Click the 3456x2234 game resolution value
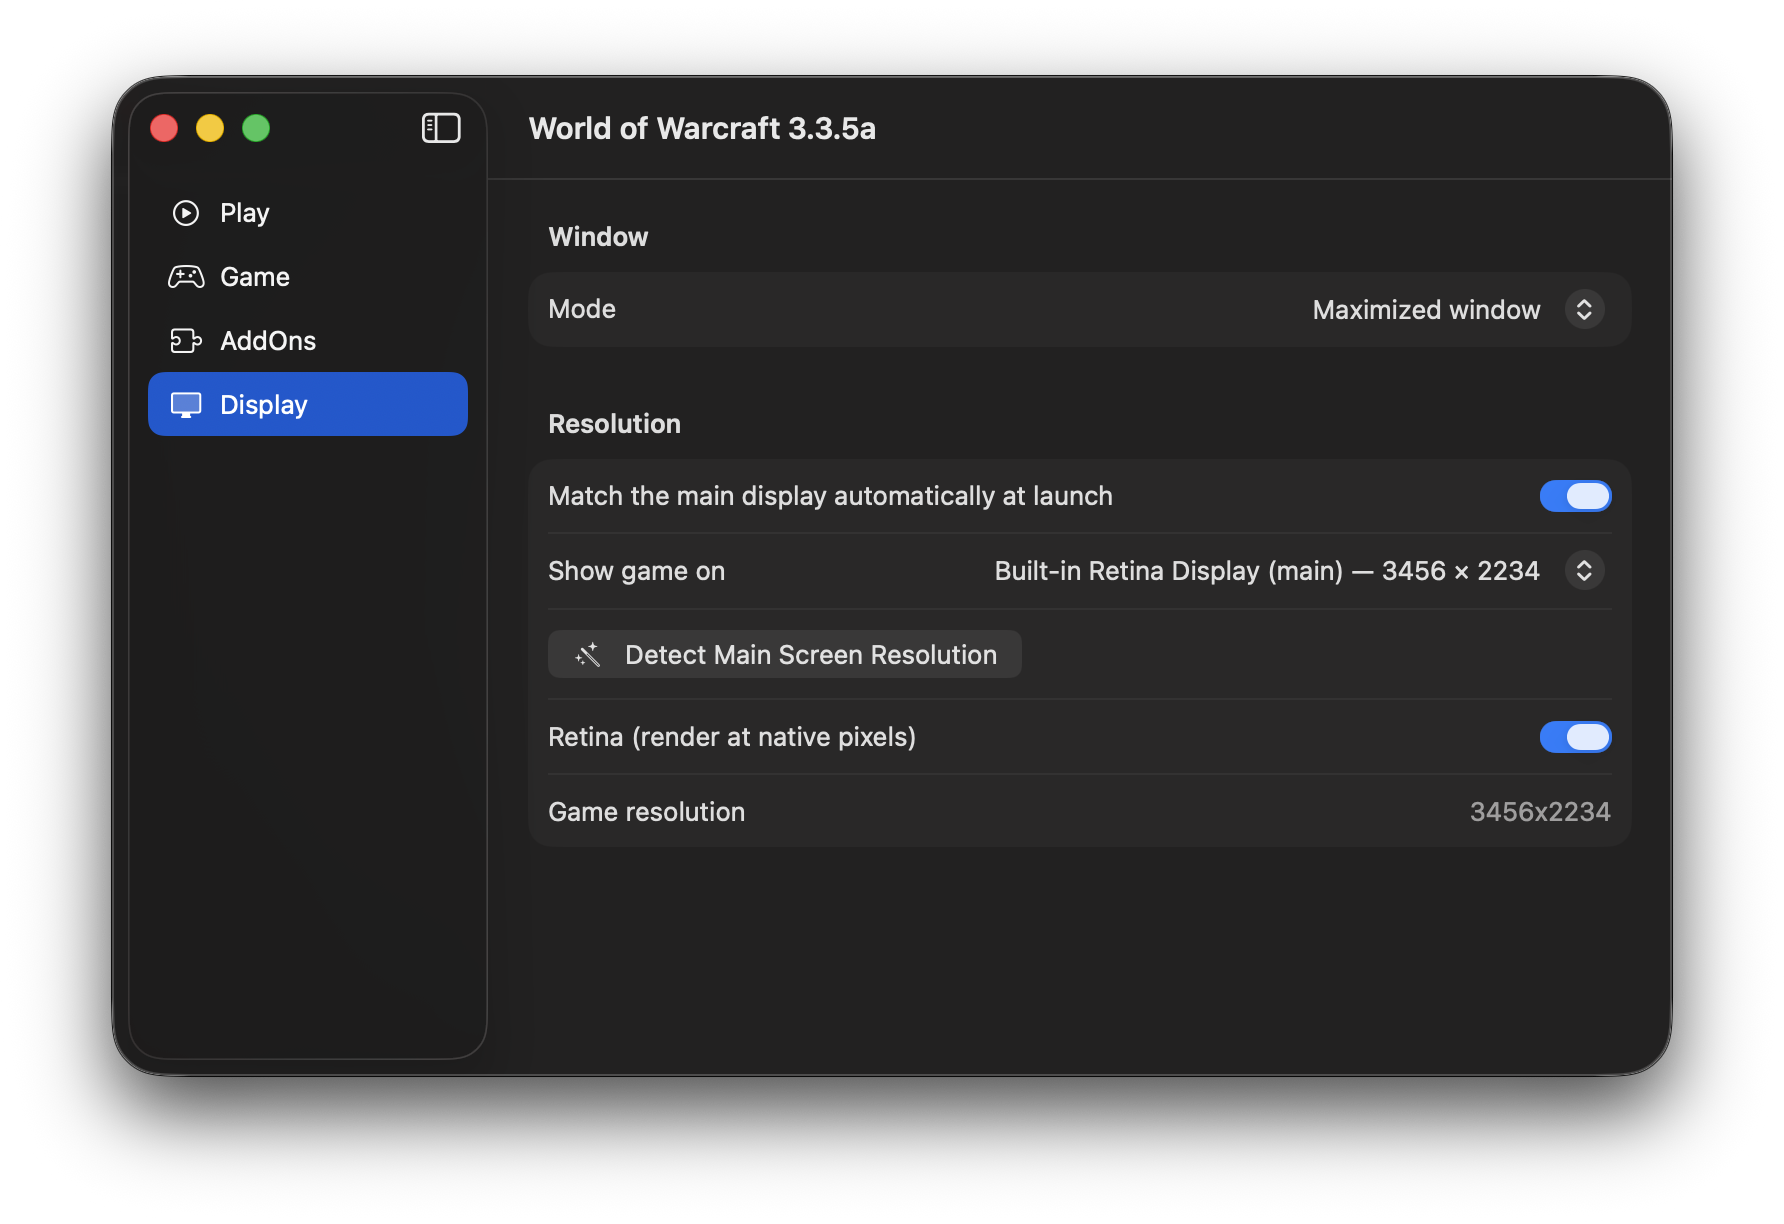 click(x=1540, y=812)
